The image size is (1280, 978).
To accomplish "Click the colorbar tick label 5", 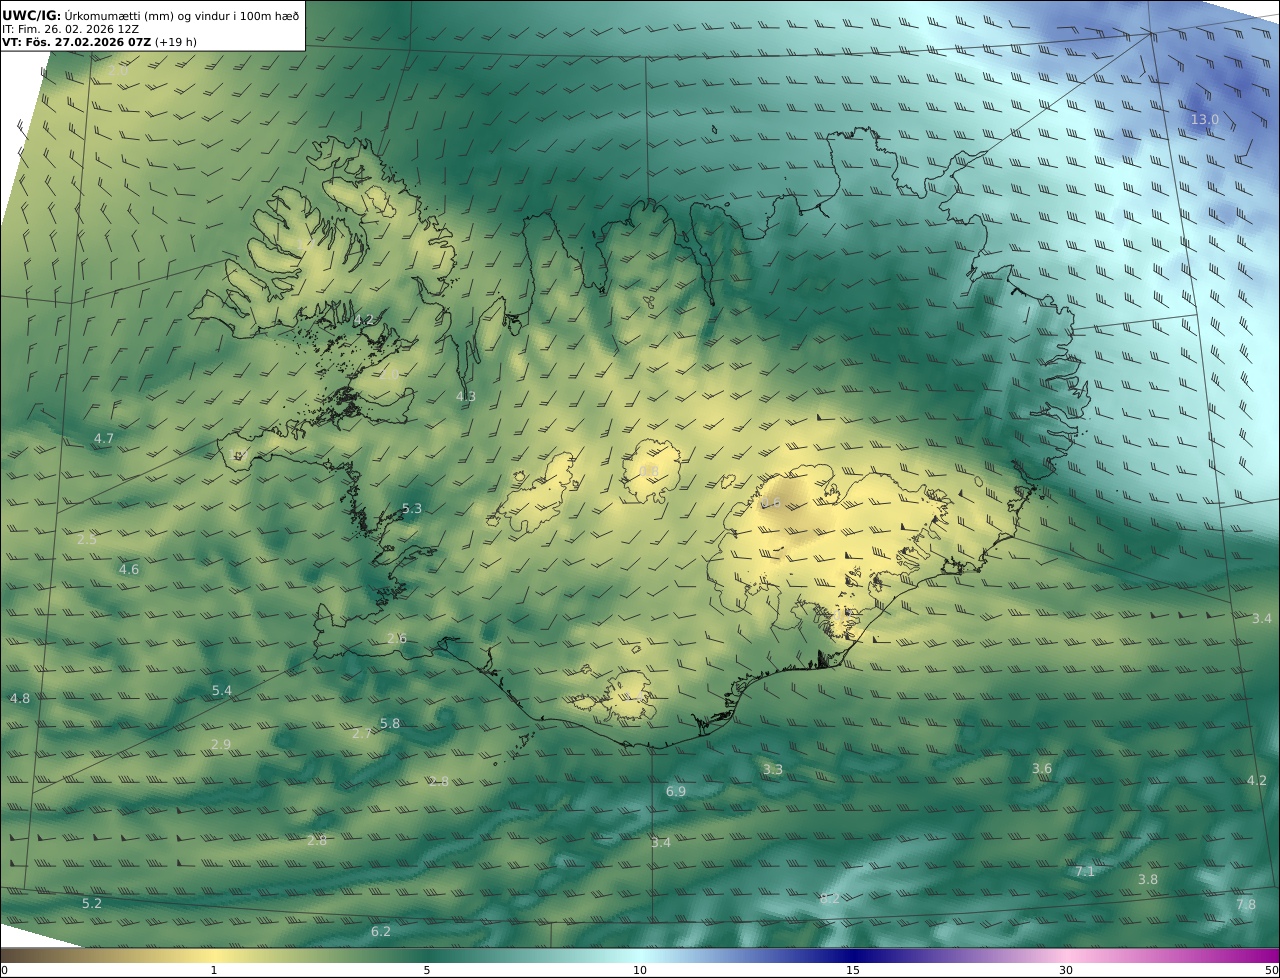I will [x=427, y=970].
